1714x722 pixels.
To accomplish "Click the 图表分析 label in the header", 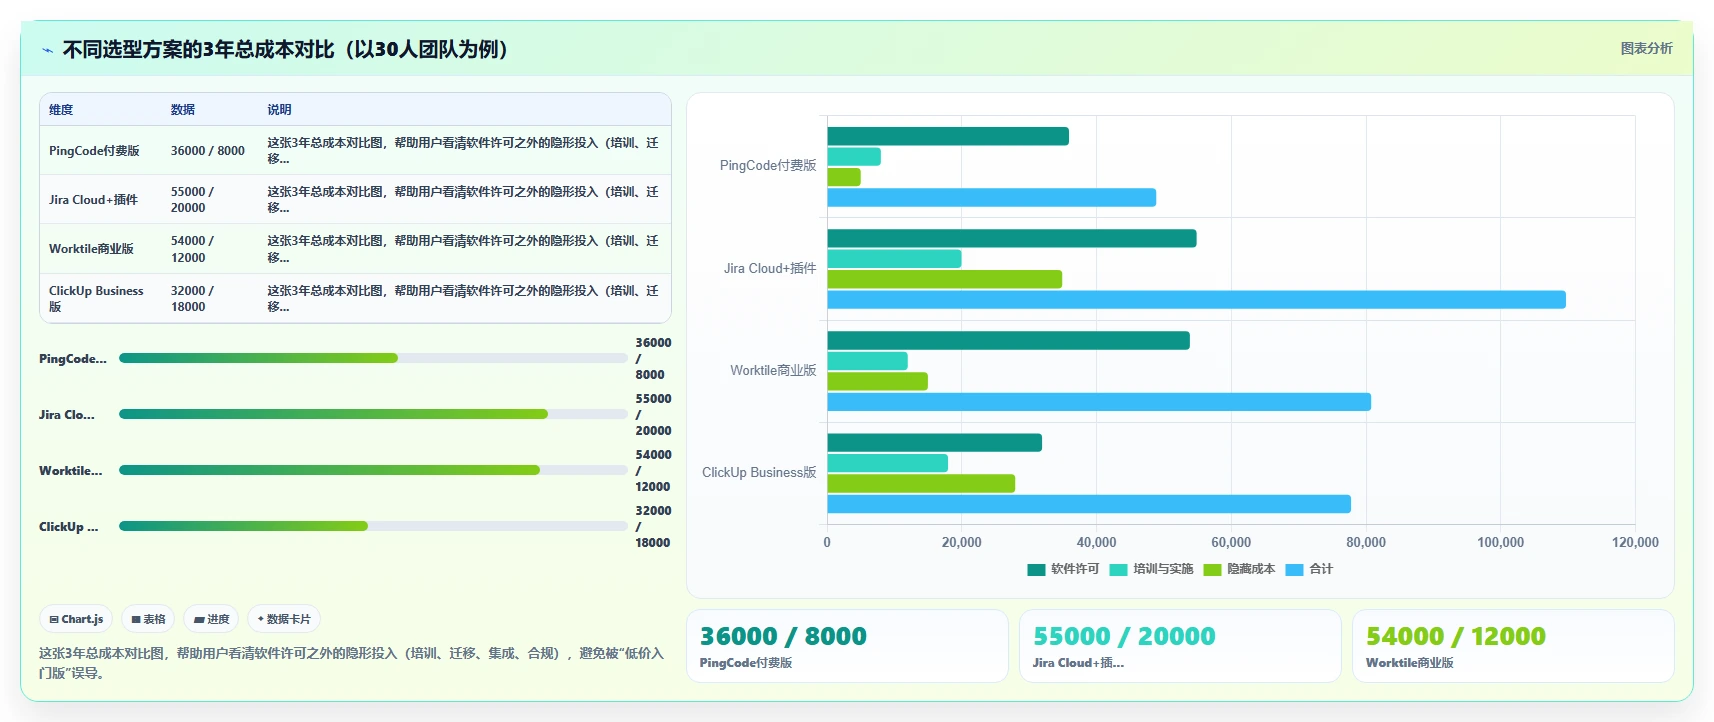I will (1646, 48).
